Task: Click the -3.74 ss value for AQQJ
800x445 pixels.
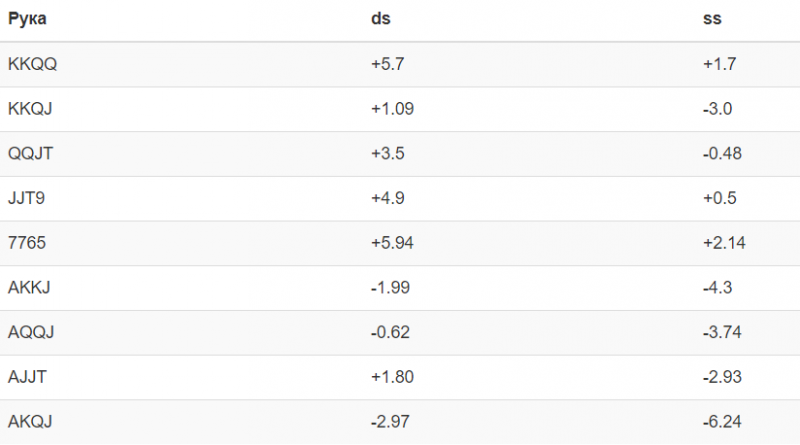Action: (722, 332)
